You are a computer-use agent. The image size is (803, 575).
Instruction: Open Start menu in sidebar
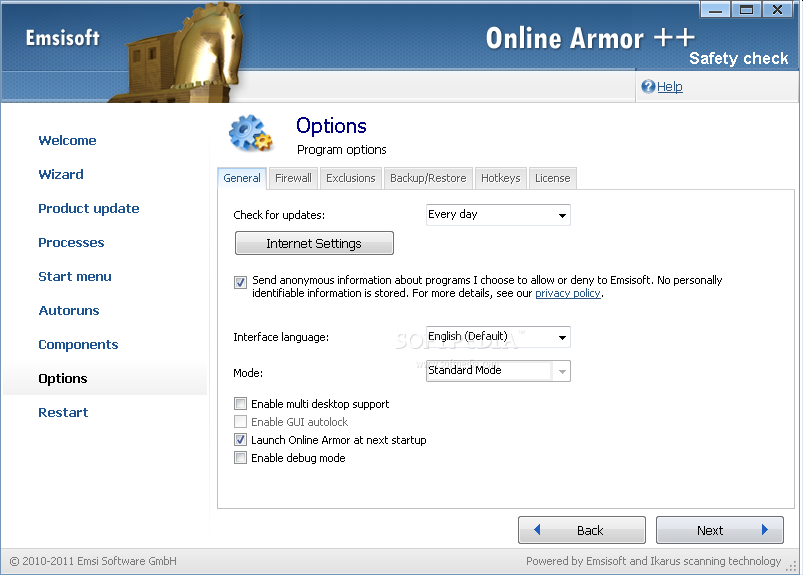point(75,276)
